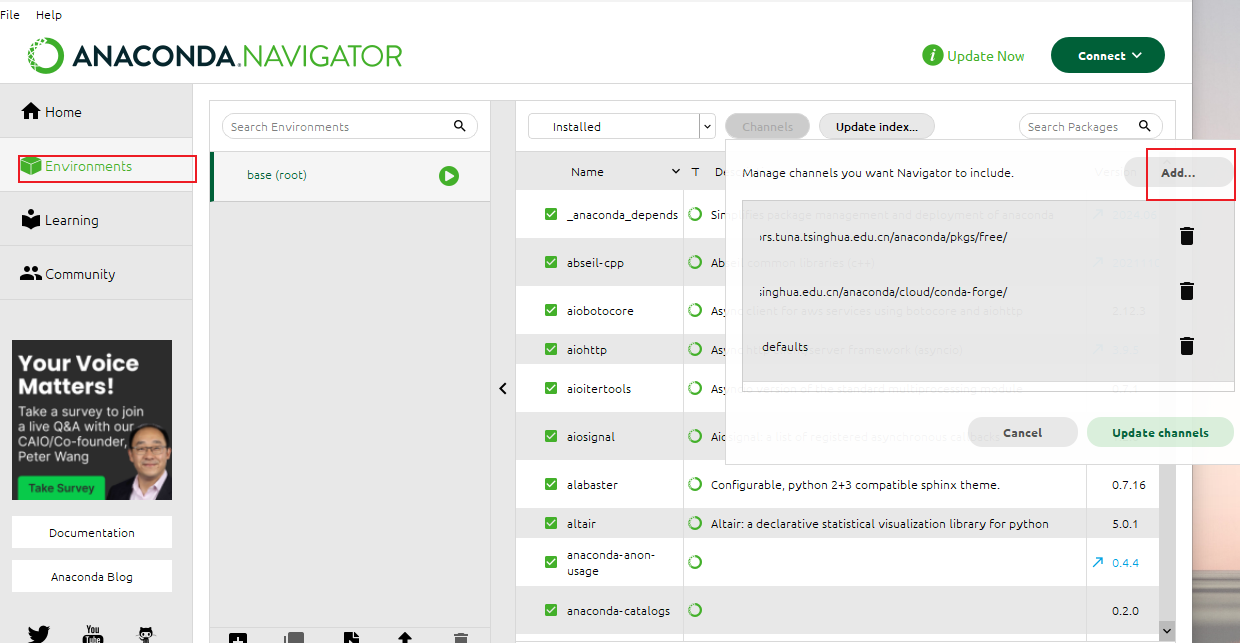Click the Channels button
Image resolution: width=1240 pixels, height=643 pixels.
(x=767, y=126)
